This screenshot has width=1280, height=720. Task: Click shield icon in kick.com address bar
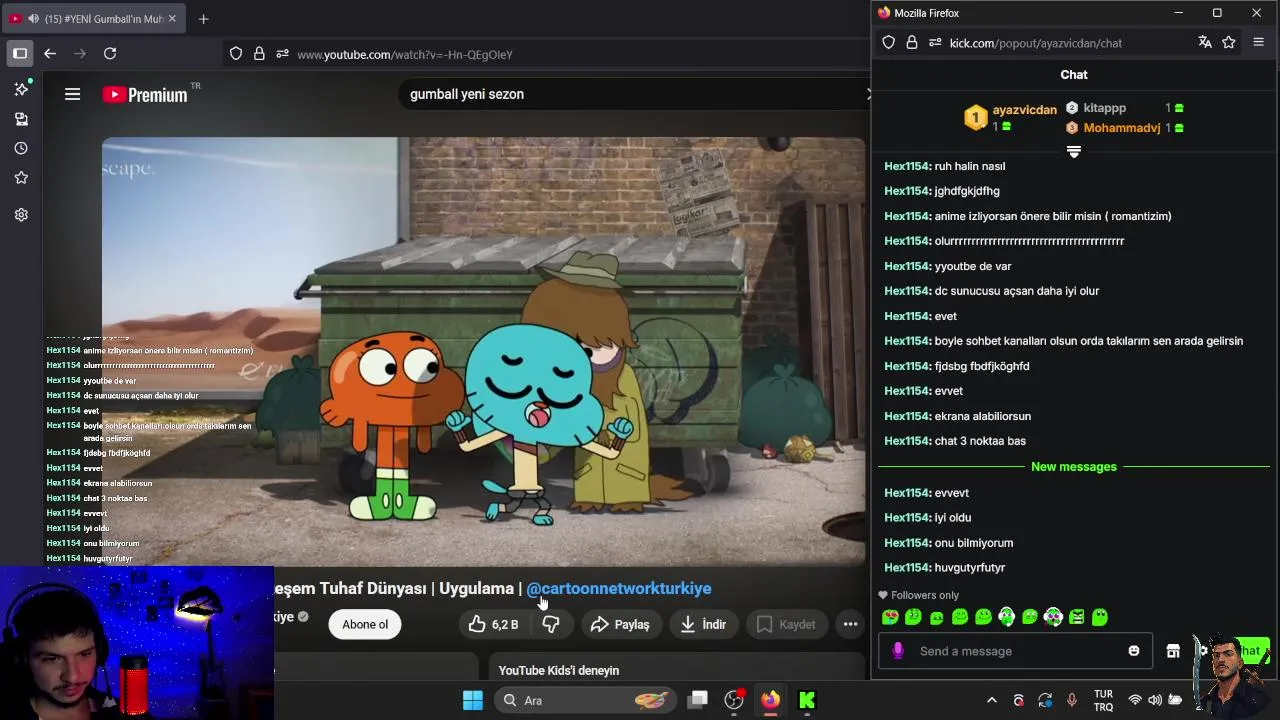pyautogui.click(x=889, y=43)
